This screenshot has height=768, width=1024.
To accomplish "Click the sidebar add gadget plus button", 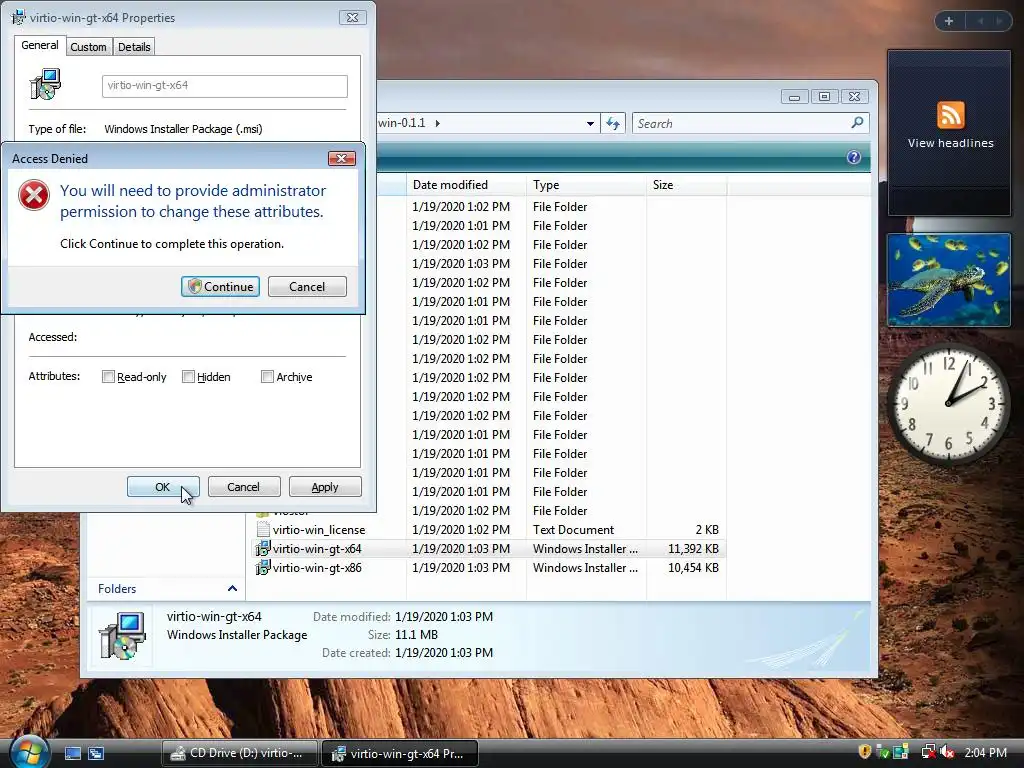I will tap(949, 21).
